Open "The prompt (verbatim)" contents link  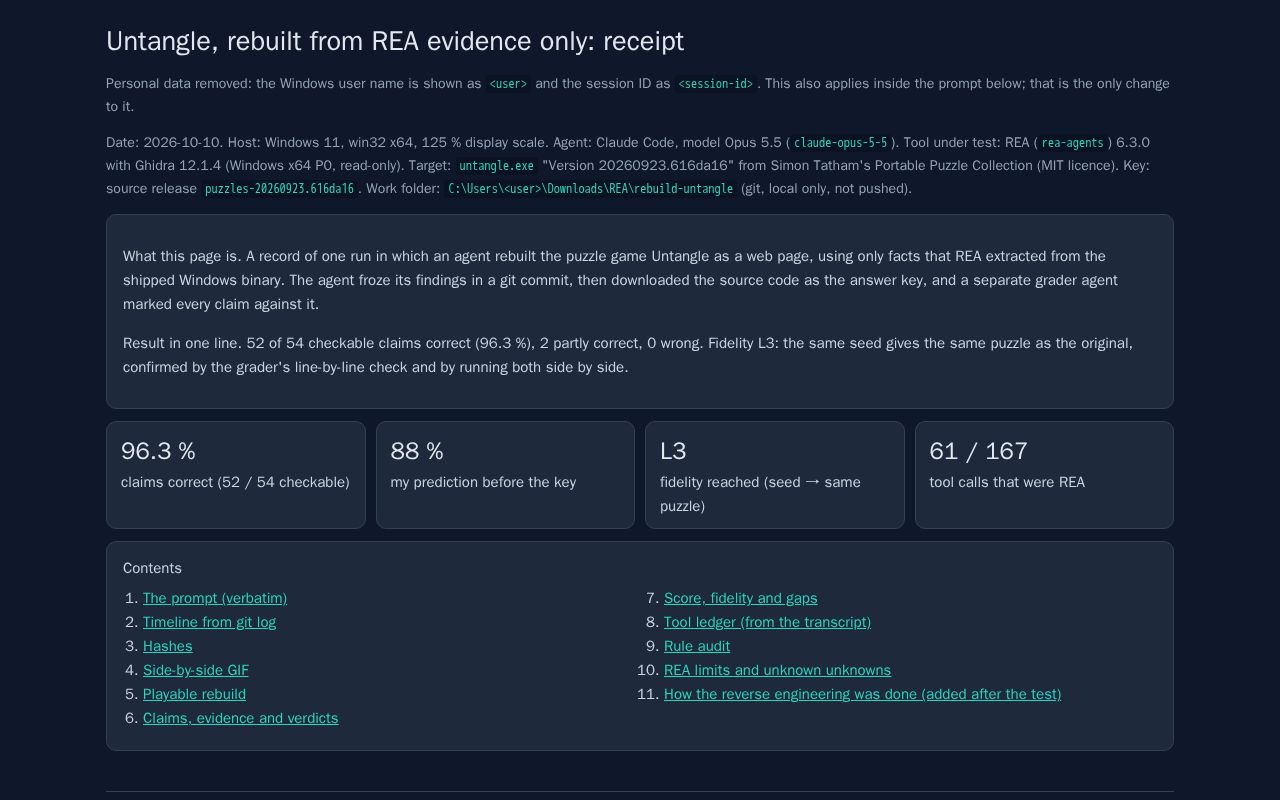(215, 598)
